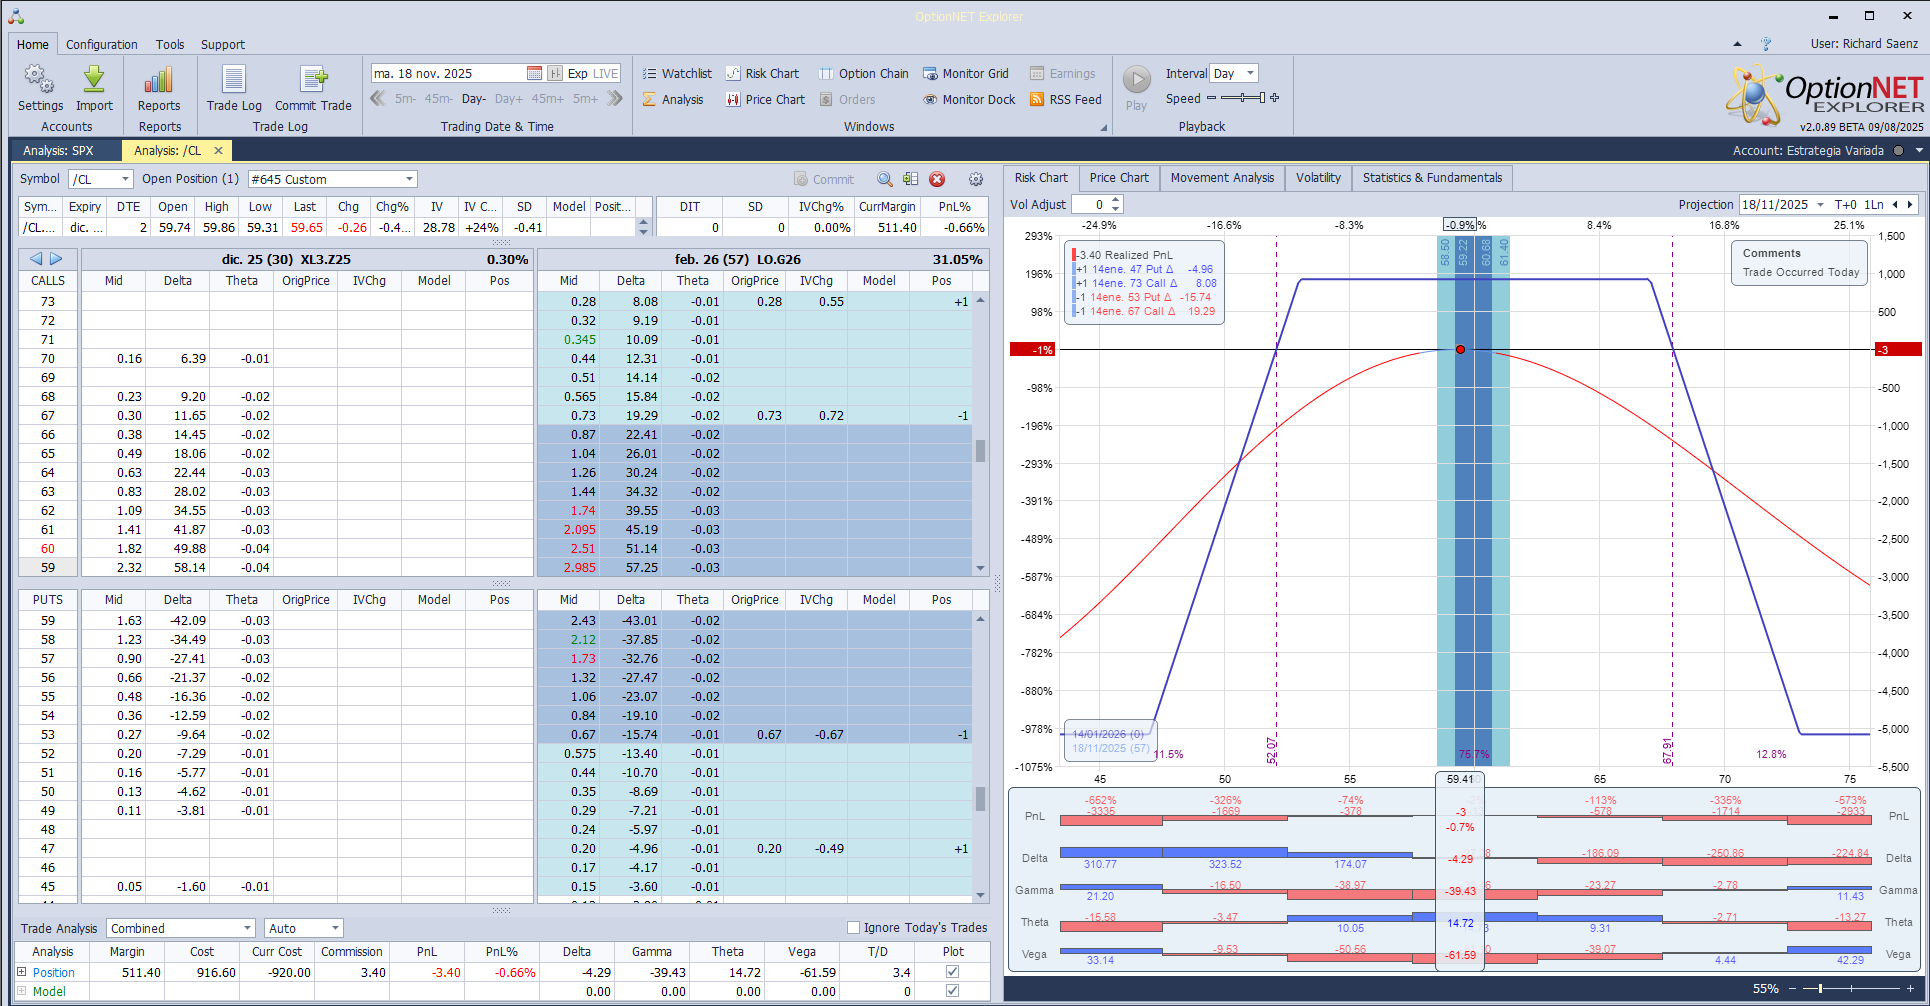Click the Day- step back button
The height and width of the screenshot is (1006, 1930).
point(474,99)
